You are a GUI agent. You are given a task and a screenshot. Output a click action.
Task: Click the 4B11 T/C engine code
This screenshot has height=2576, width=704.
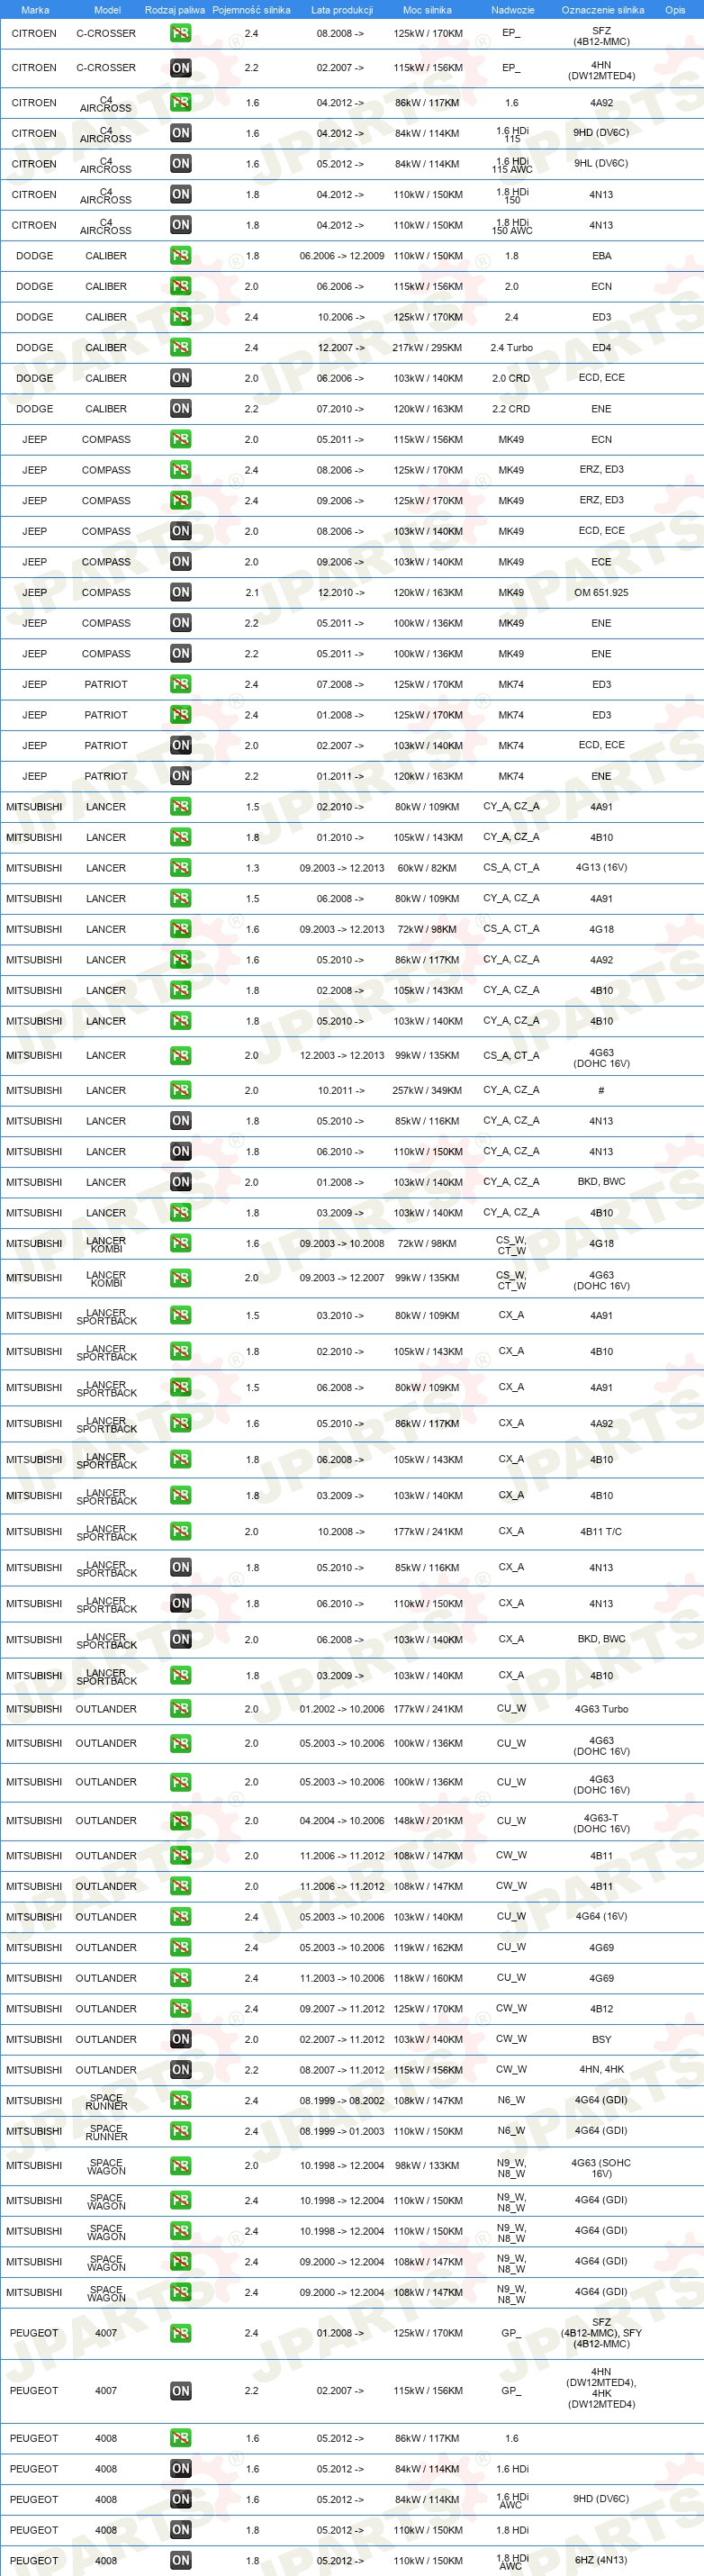[x=601, y=1531]
